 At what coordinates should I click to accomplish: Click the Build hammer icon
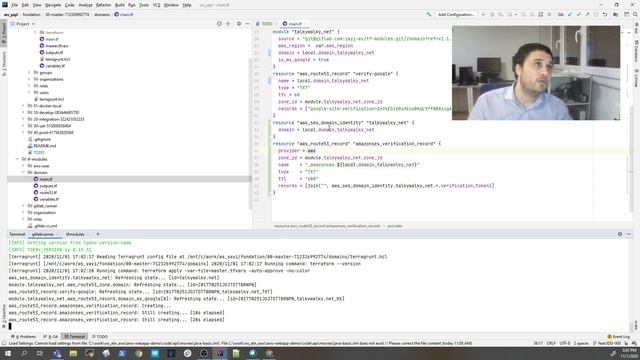429,14
